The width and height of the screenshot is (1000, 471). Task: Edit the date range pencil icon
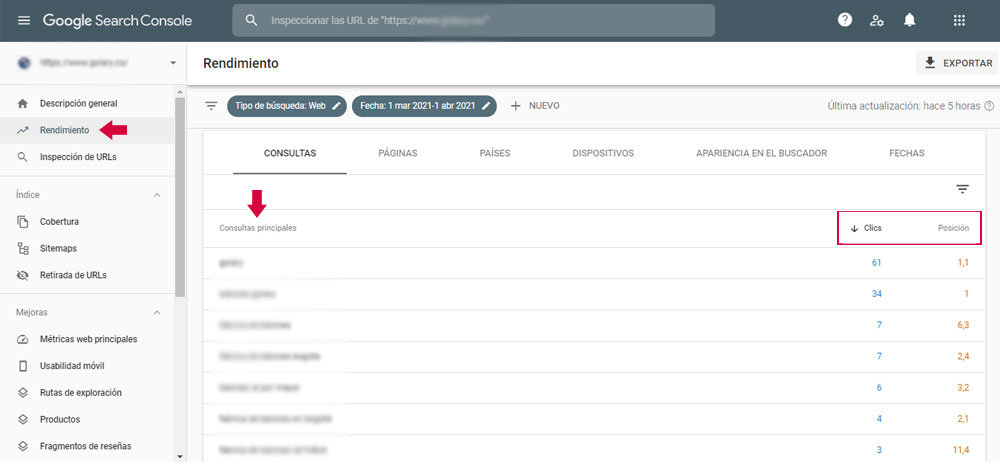coord(487,105)
